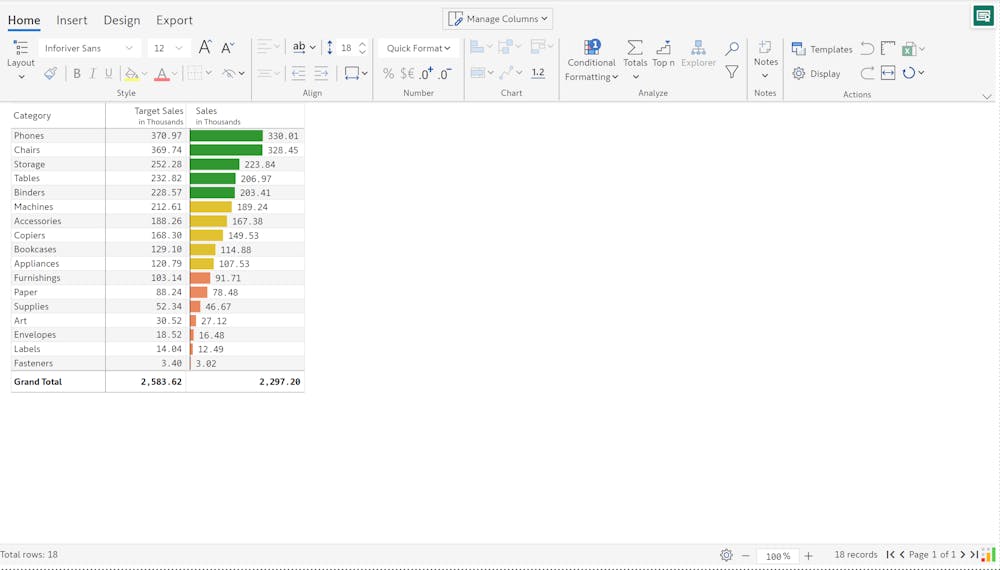The height and width of the screenshot is (570, 1000).
Task: Zoom out with minus button
Action: (x=746, y=555)
